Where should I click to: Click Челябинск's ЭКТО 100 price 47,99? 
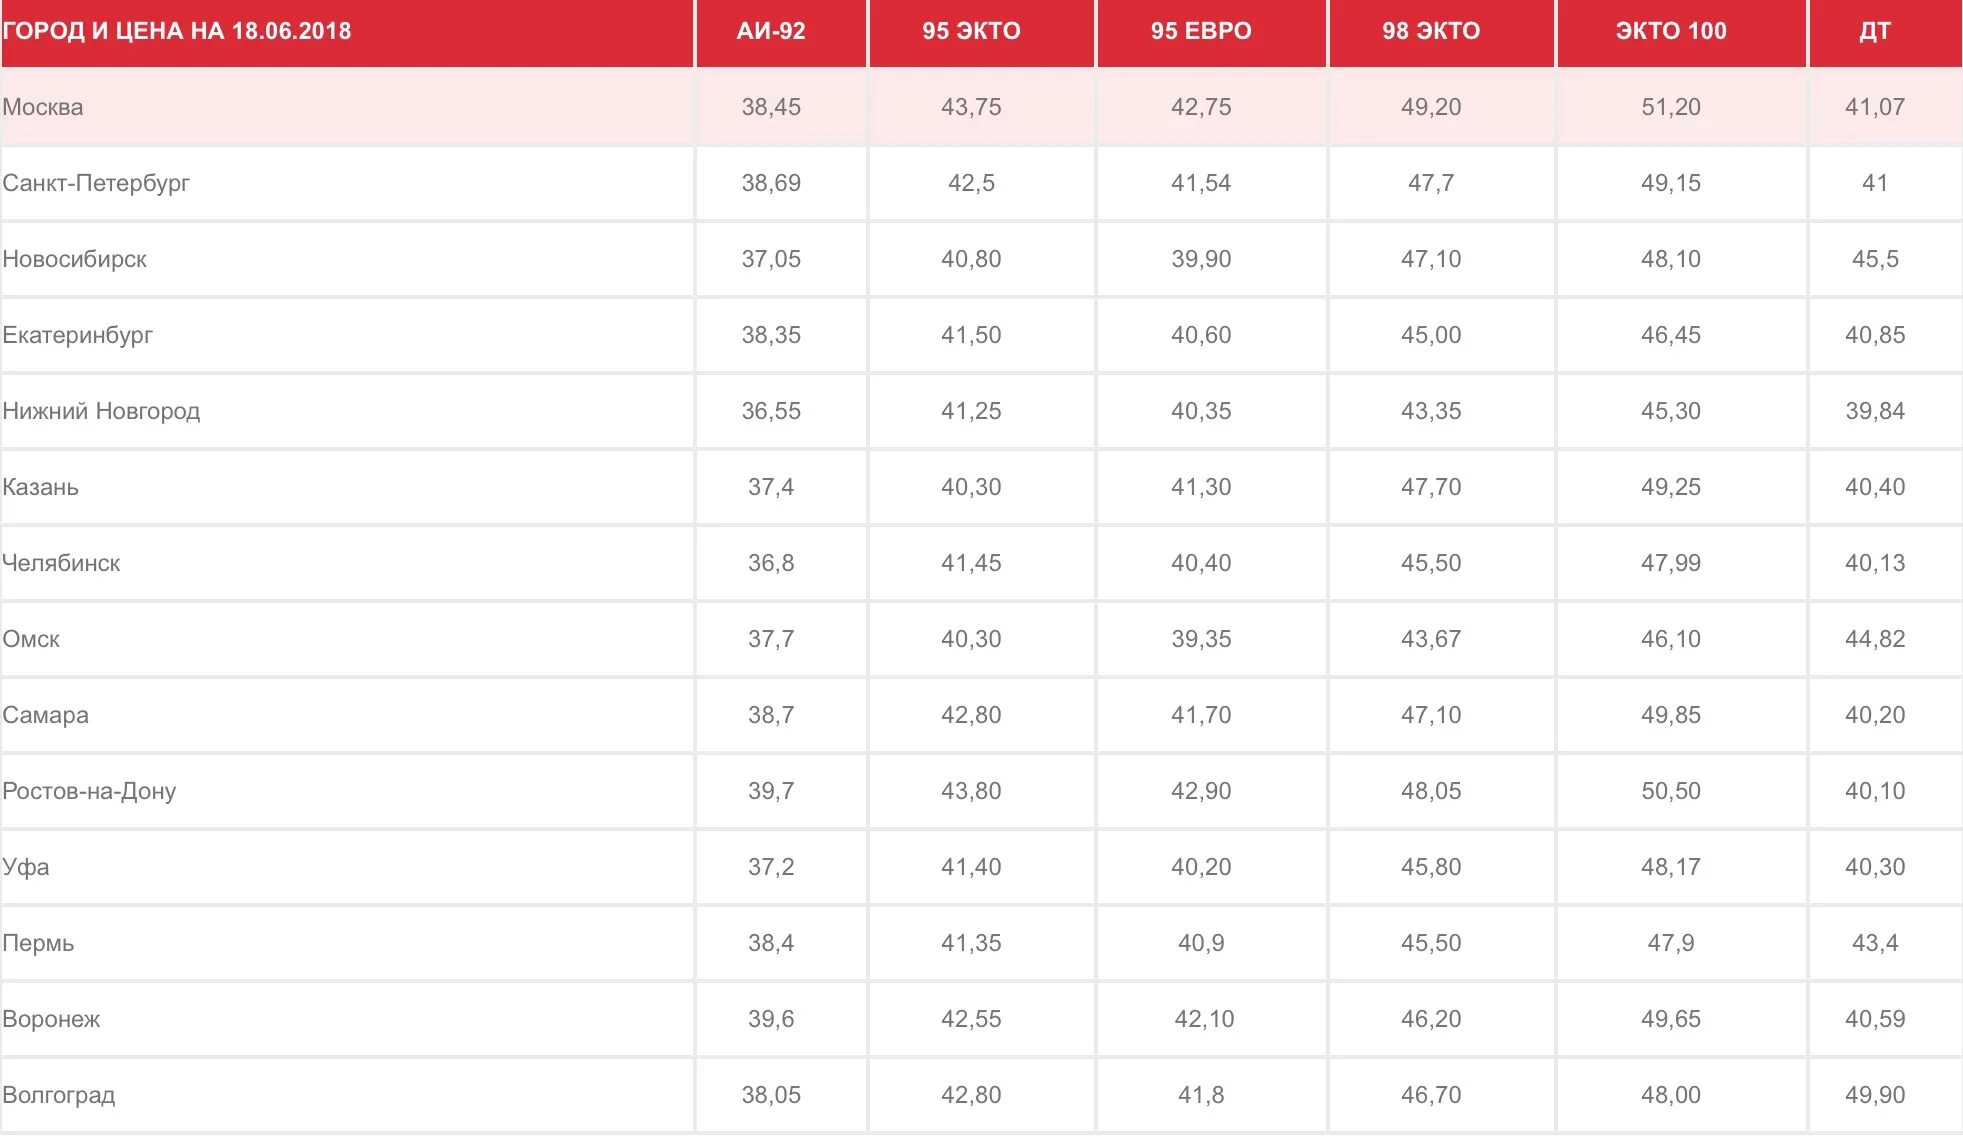[x=1671, y=563]
